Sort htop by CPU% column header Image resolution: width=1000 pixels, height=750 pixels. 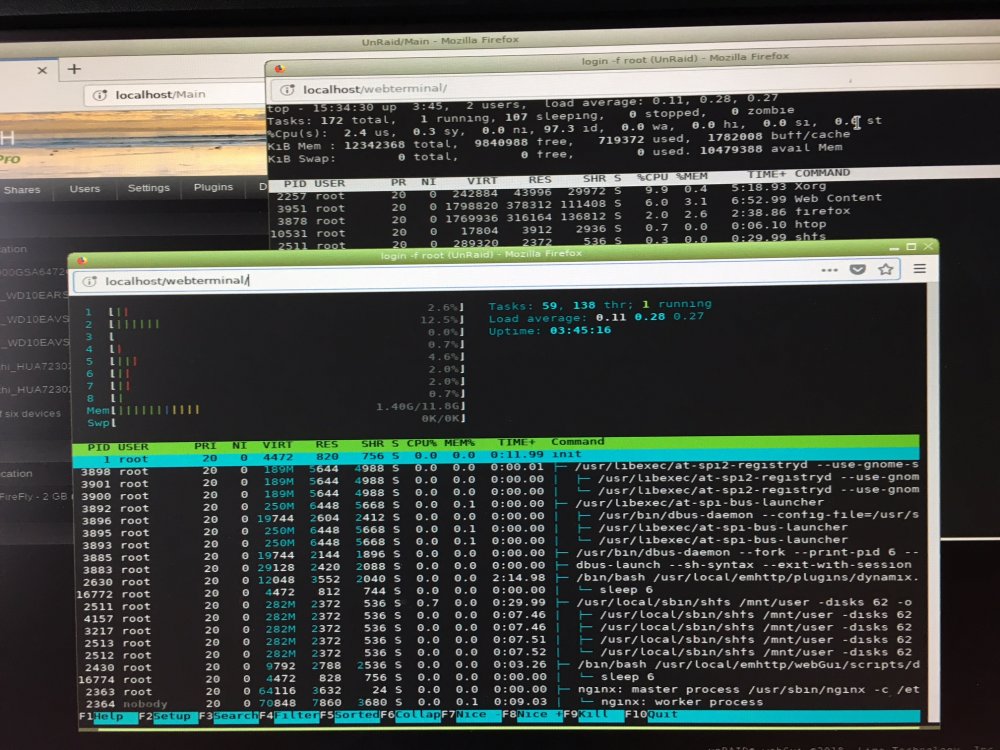(422, 443)
